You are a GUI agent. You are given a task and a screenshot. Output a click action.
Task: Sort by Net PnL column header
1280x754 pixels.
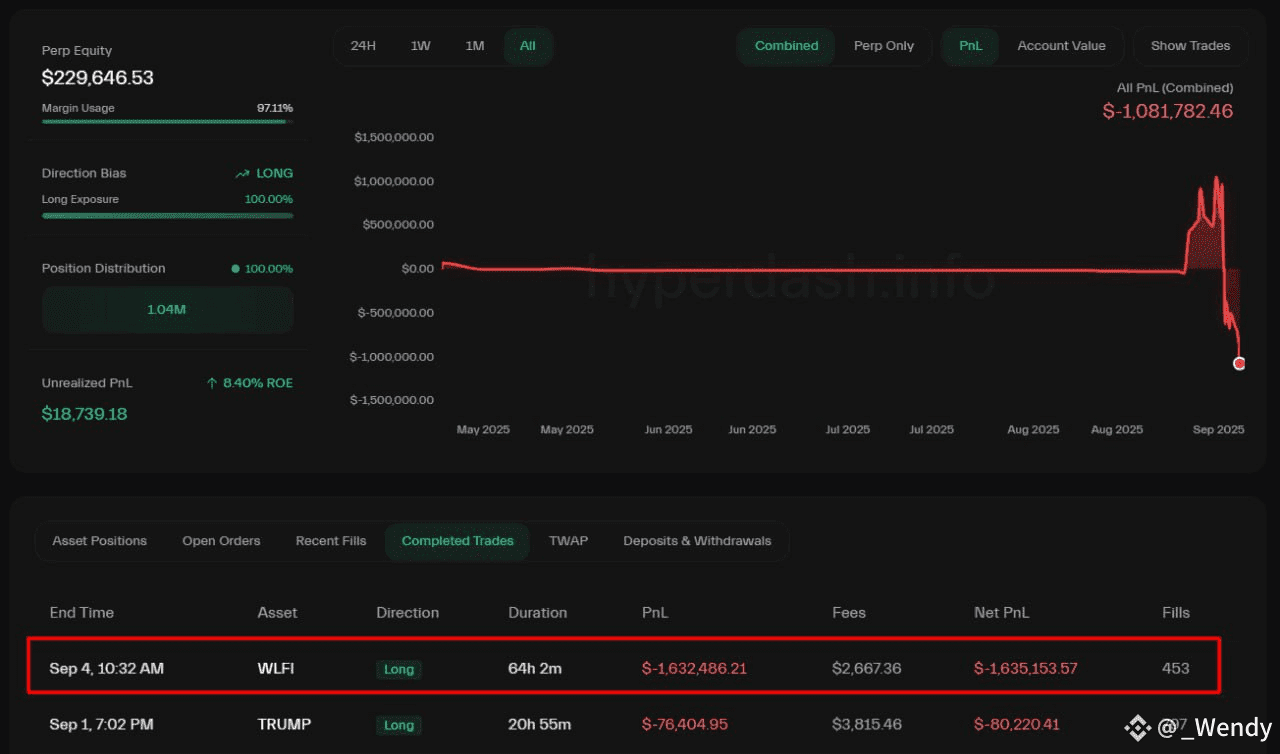click(1001, 612)
